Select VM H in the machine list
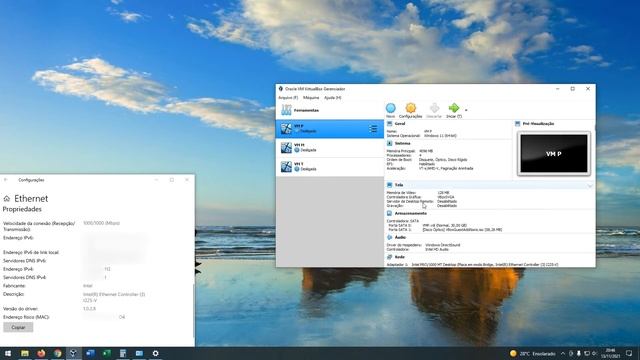 point(330,147)
